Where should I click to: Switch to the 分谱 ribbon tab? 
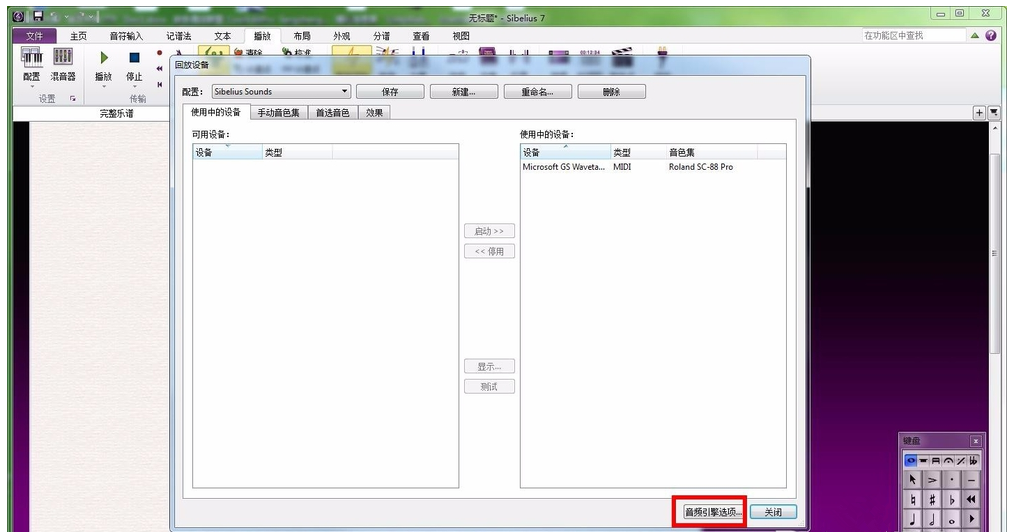point(381,36)
